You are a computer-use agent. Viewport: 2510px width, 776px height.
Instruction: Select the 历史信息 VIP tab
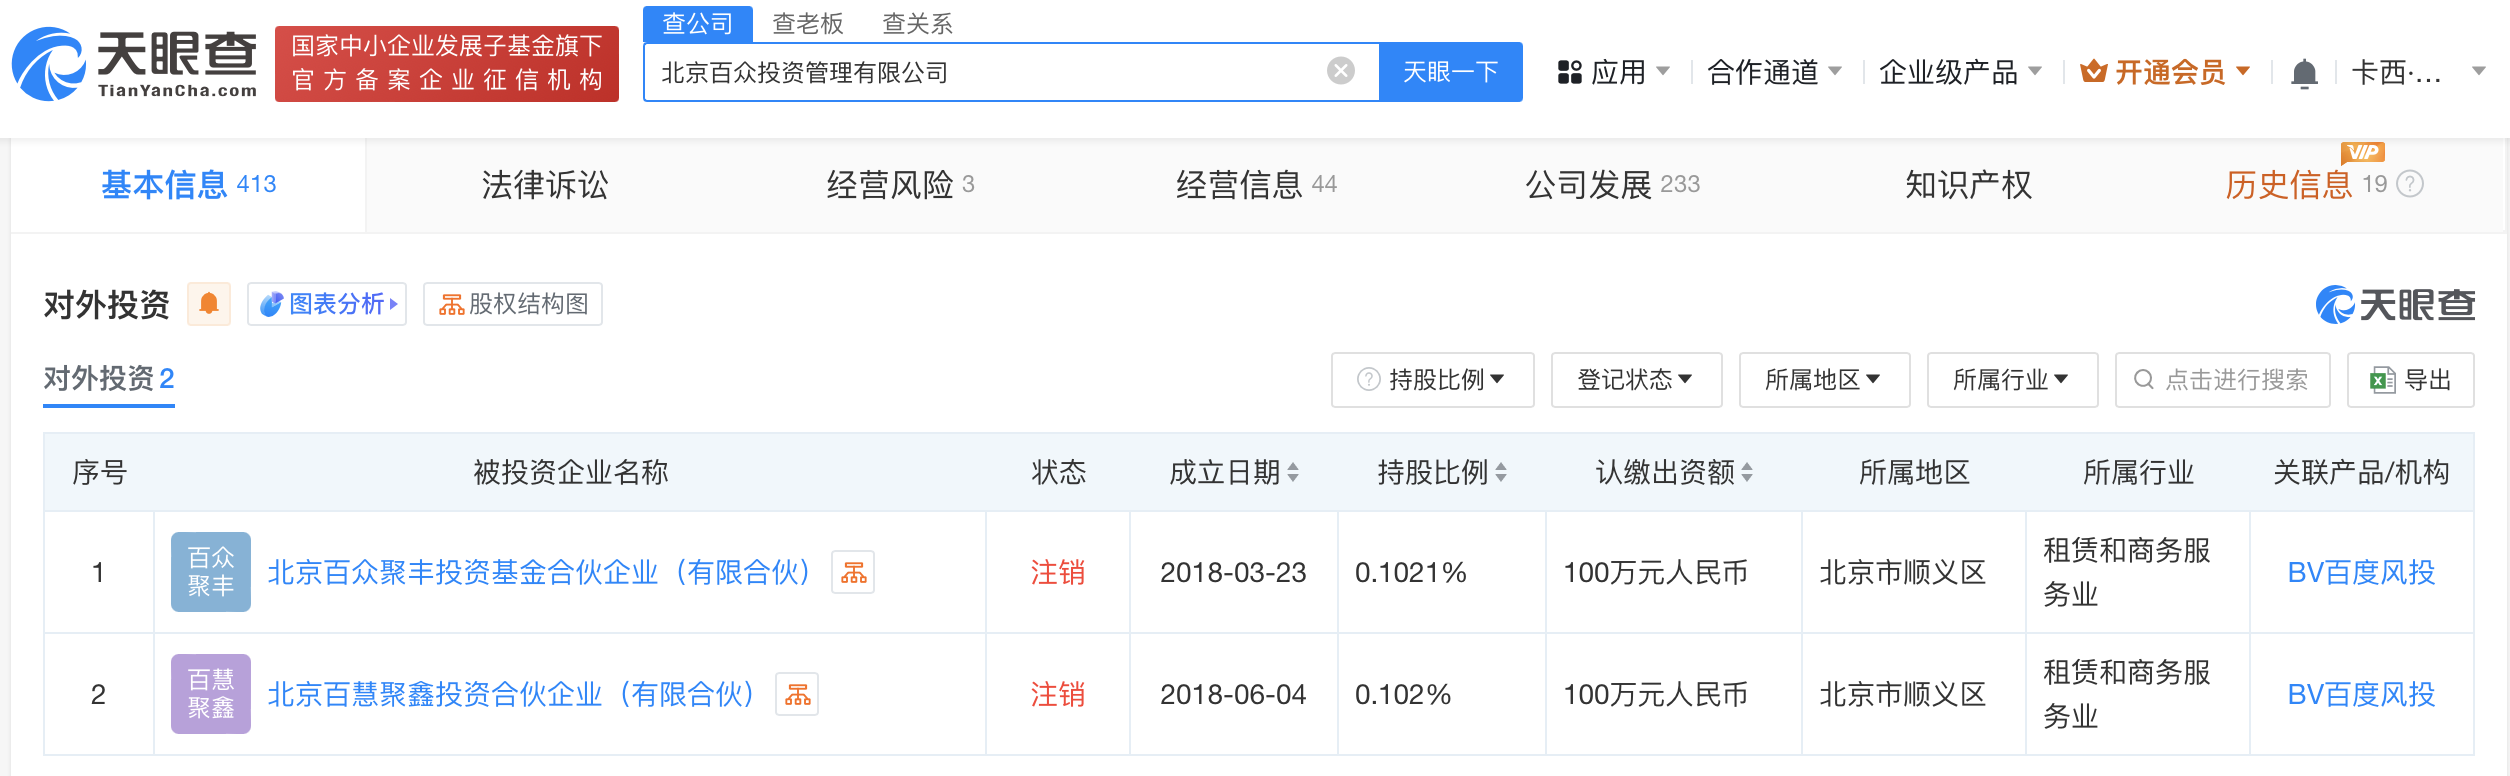pyautogui.click(x=2305, y=185)
